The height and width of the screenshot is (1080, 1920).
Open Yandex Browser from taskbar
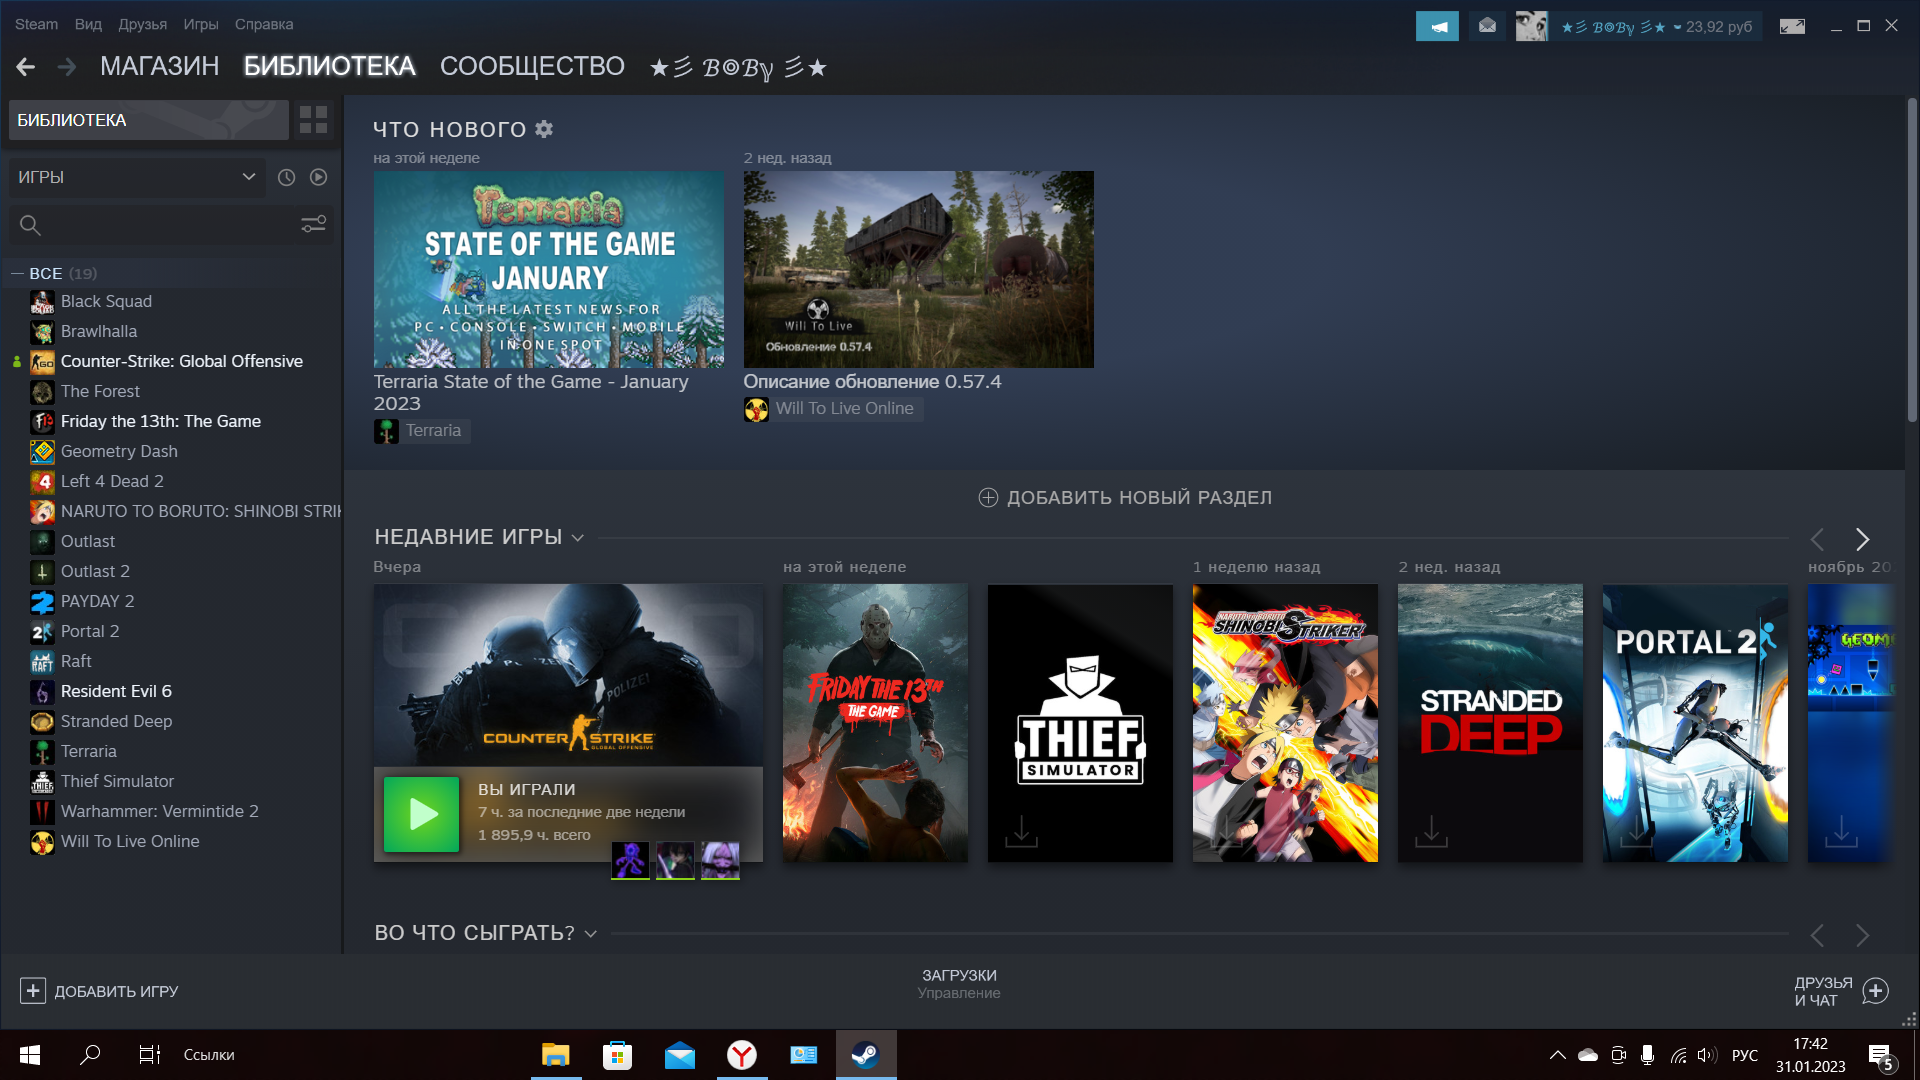pos(742,1055)
